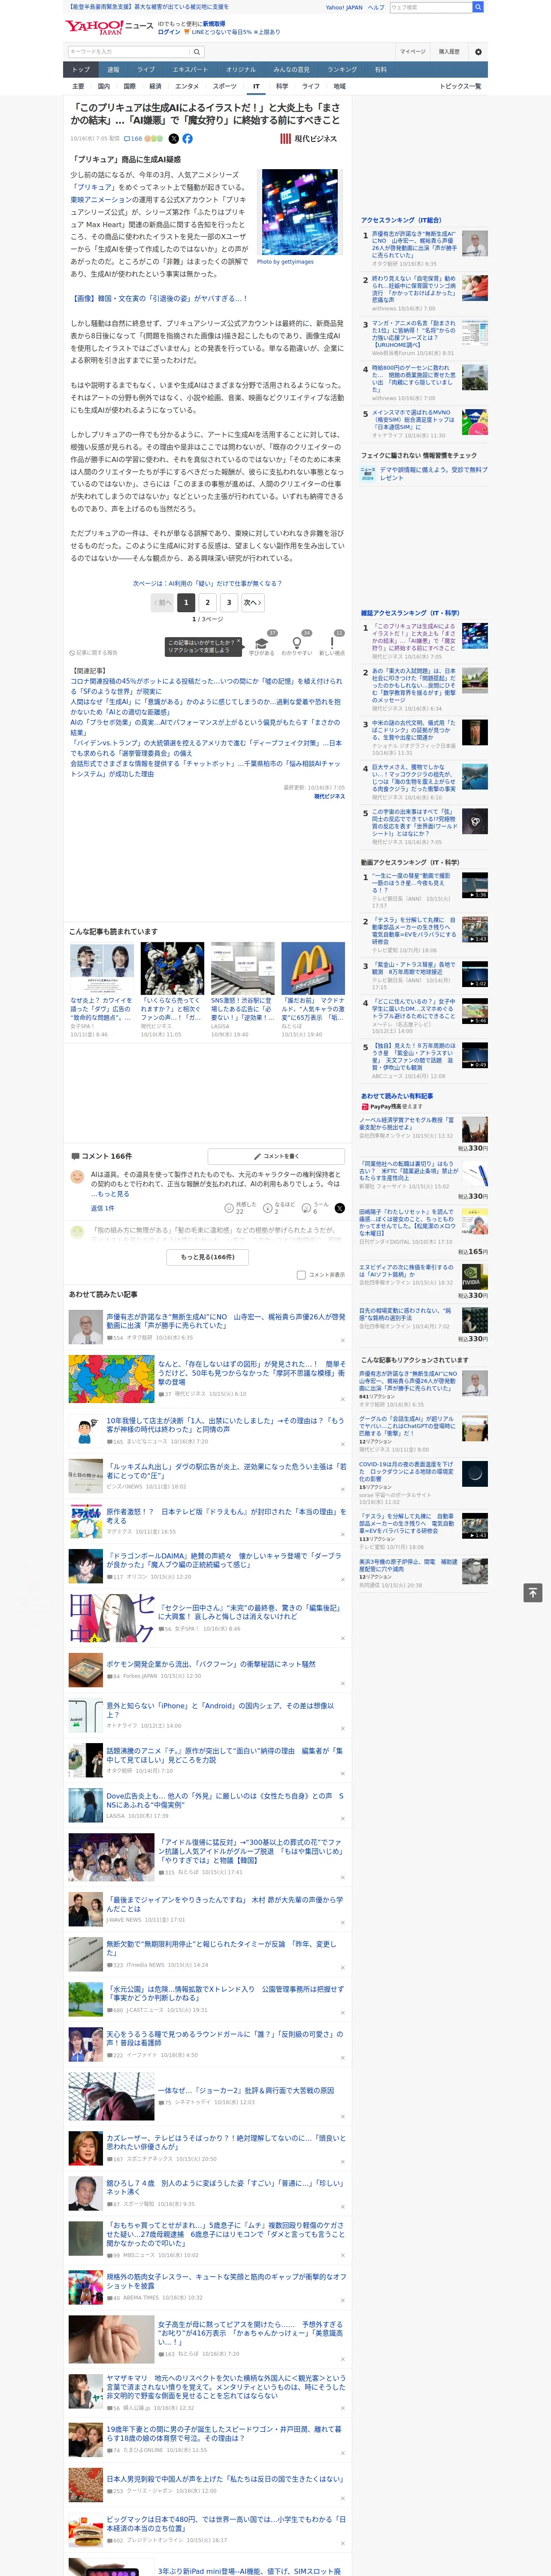Open the 経済 category tab
Image resolution: width=551 pixels, height=2576 pixels.
155,87
